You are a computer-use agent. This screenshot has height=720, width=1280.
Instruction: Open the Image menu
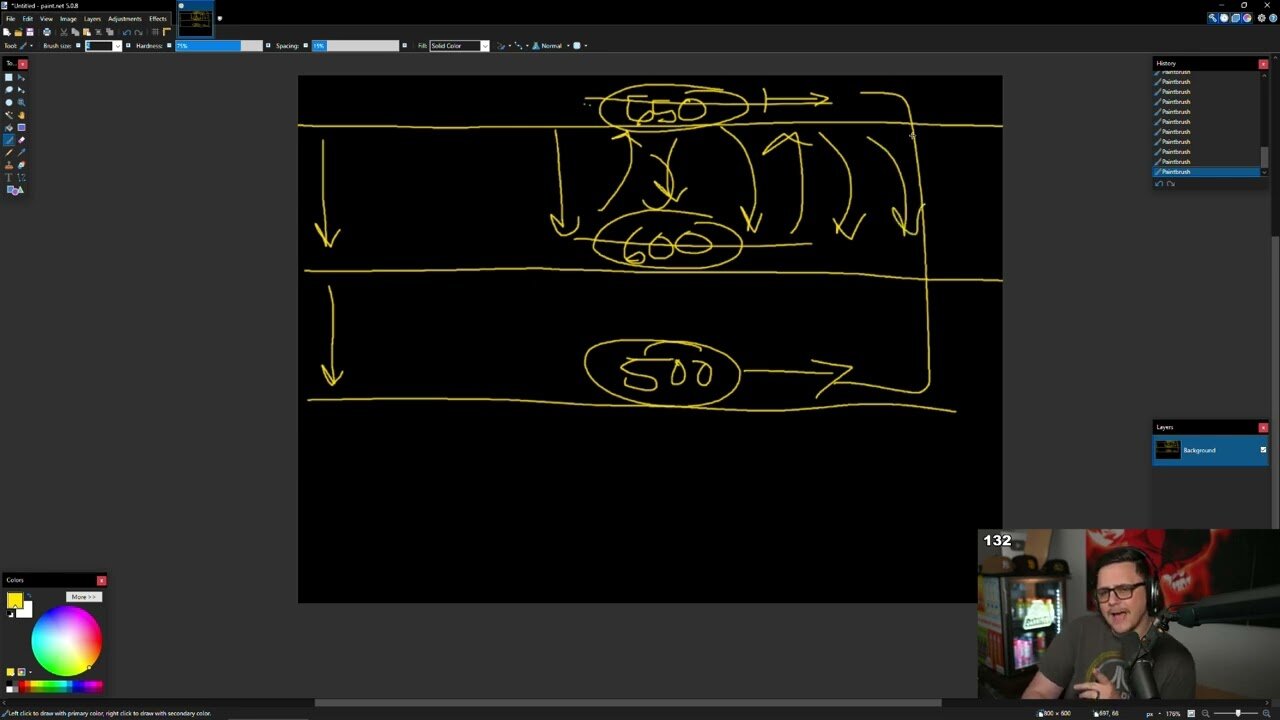(x=68, y=19)
